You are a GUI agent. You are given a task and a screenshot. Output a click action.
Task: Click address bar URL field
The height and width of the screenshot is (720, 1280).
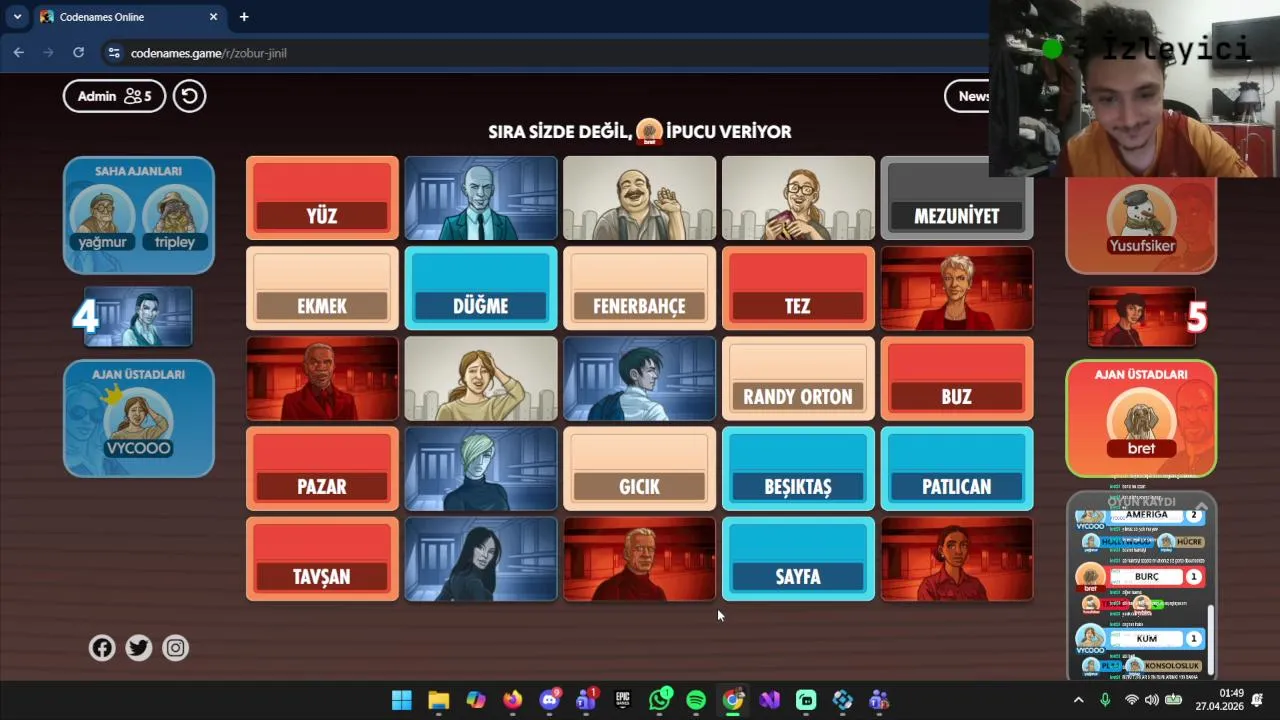[x=545, y=53]
